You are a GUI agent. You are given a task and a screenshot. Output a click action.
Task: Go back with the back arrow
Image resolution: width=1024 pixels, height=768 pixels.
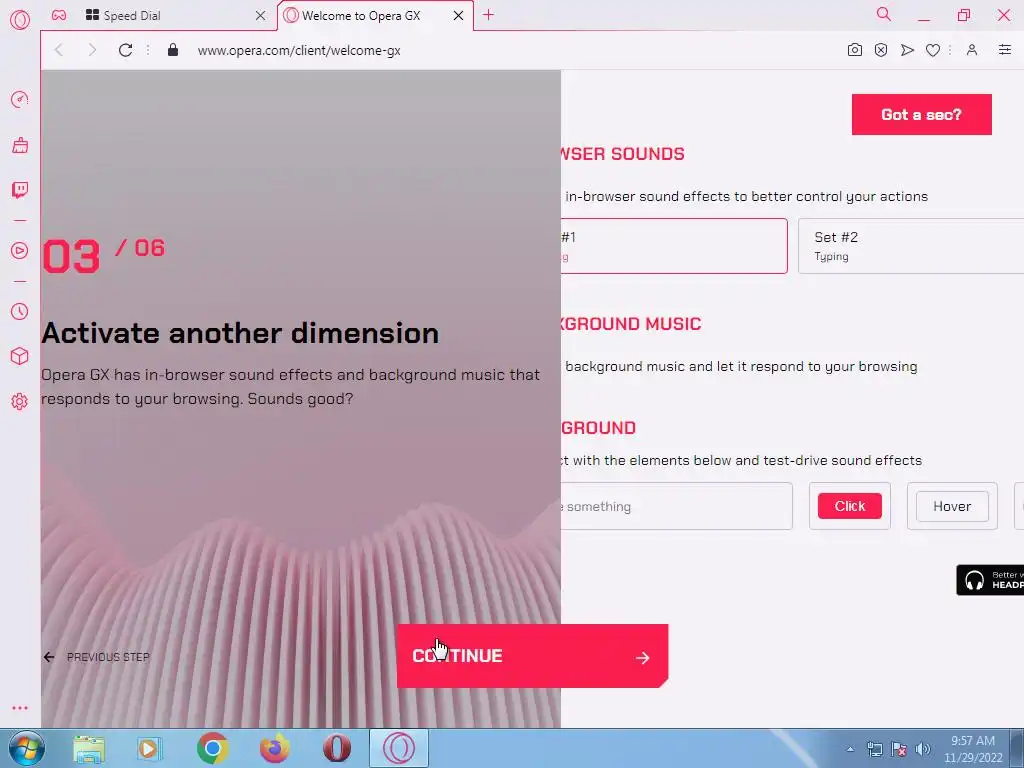[x=59, y=50]
